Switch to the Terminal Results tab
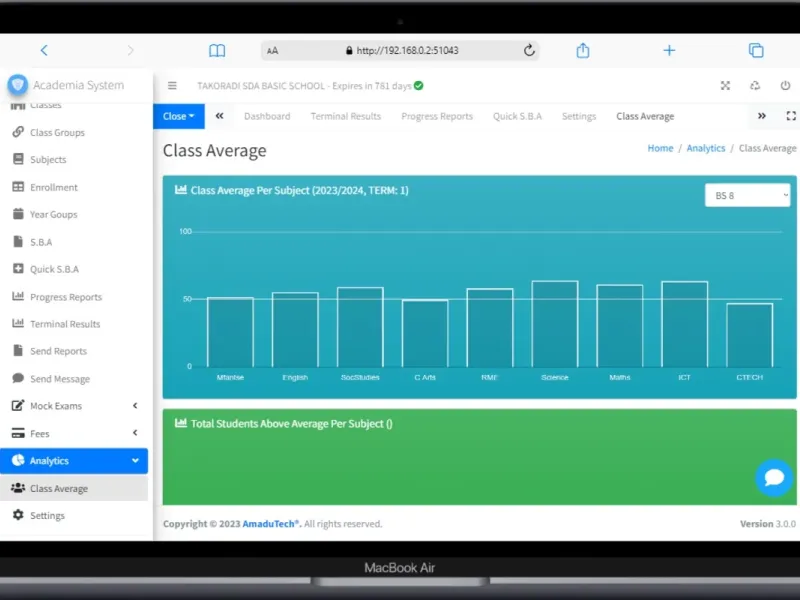The height and width of the screenshot is (600, 800). [345, 116]
